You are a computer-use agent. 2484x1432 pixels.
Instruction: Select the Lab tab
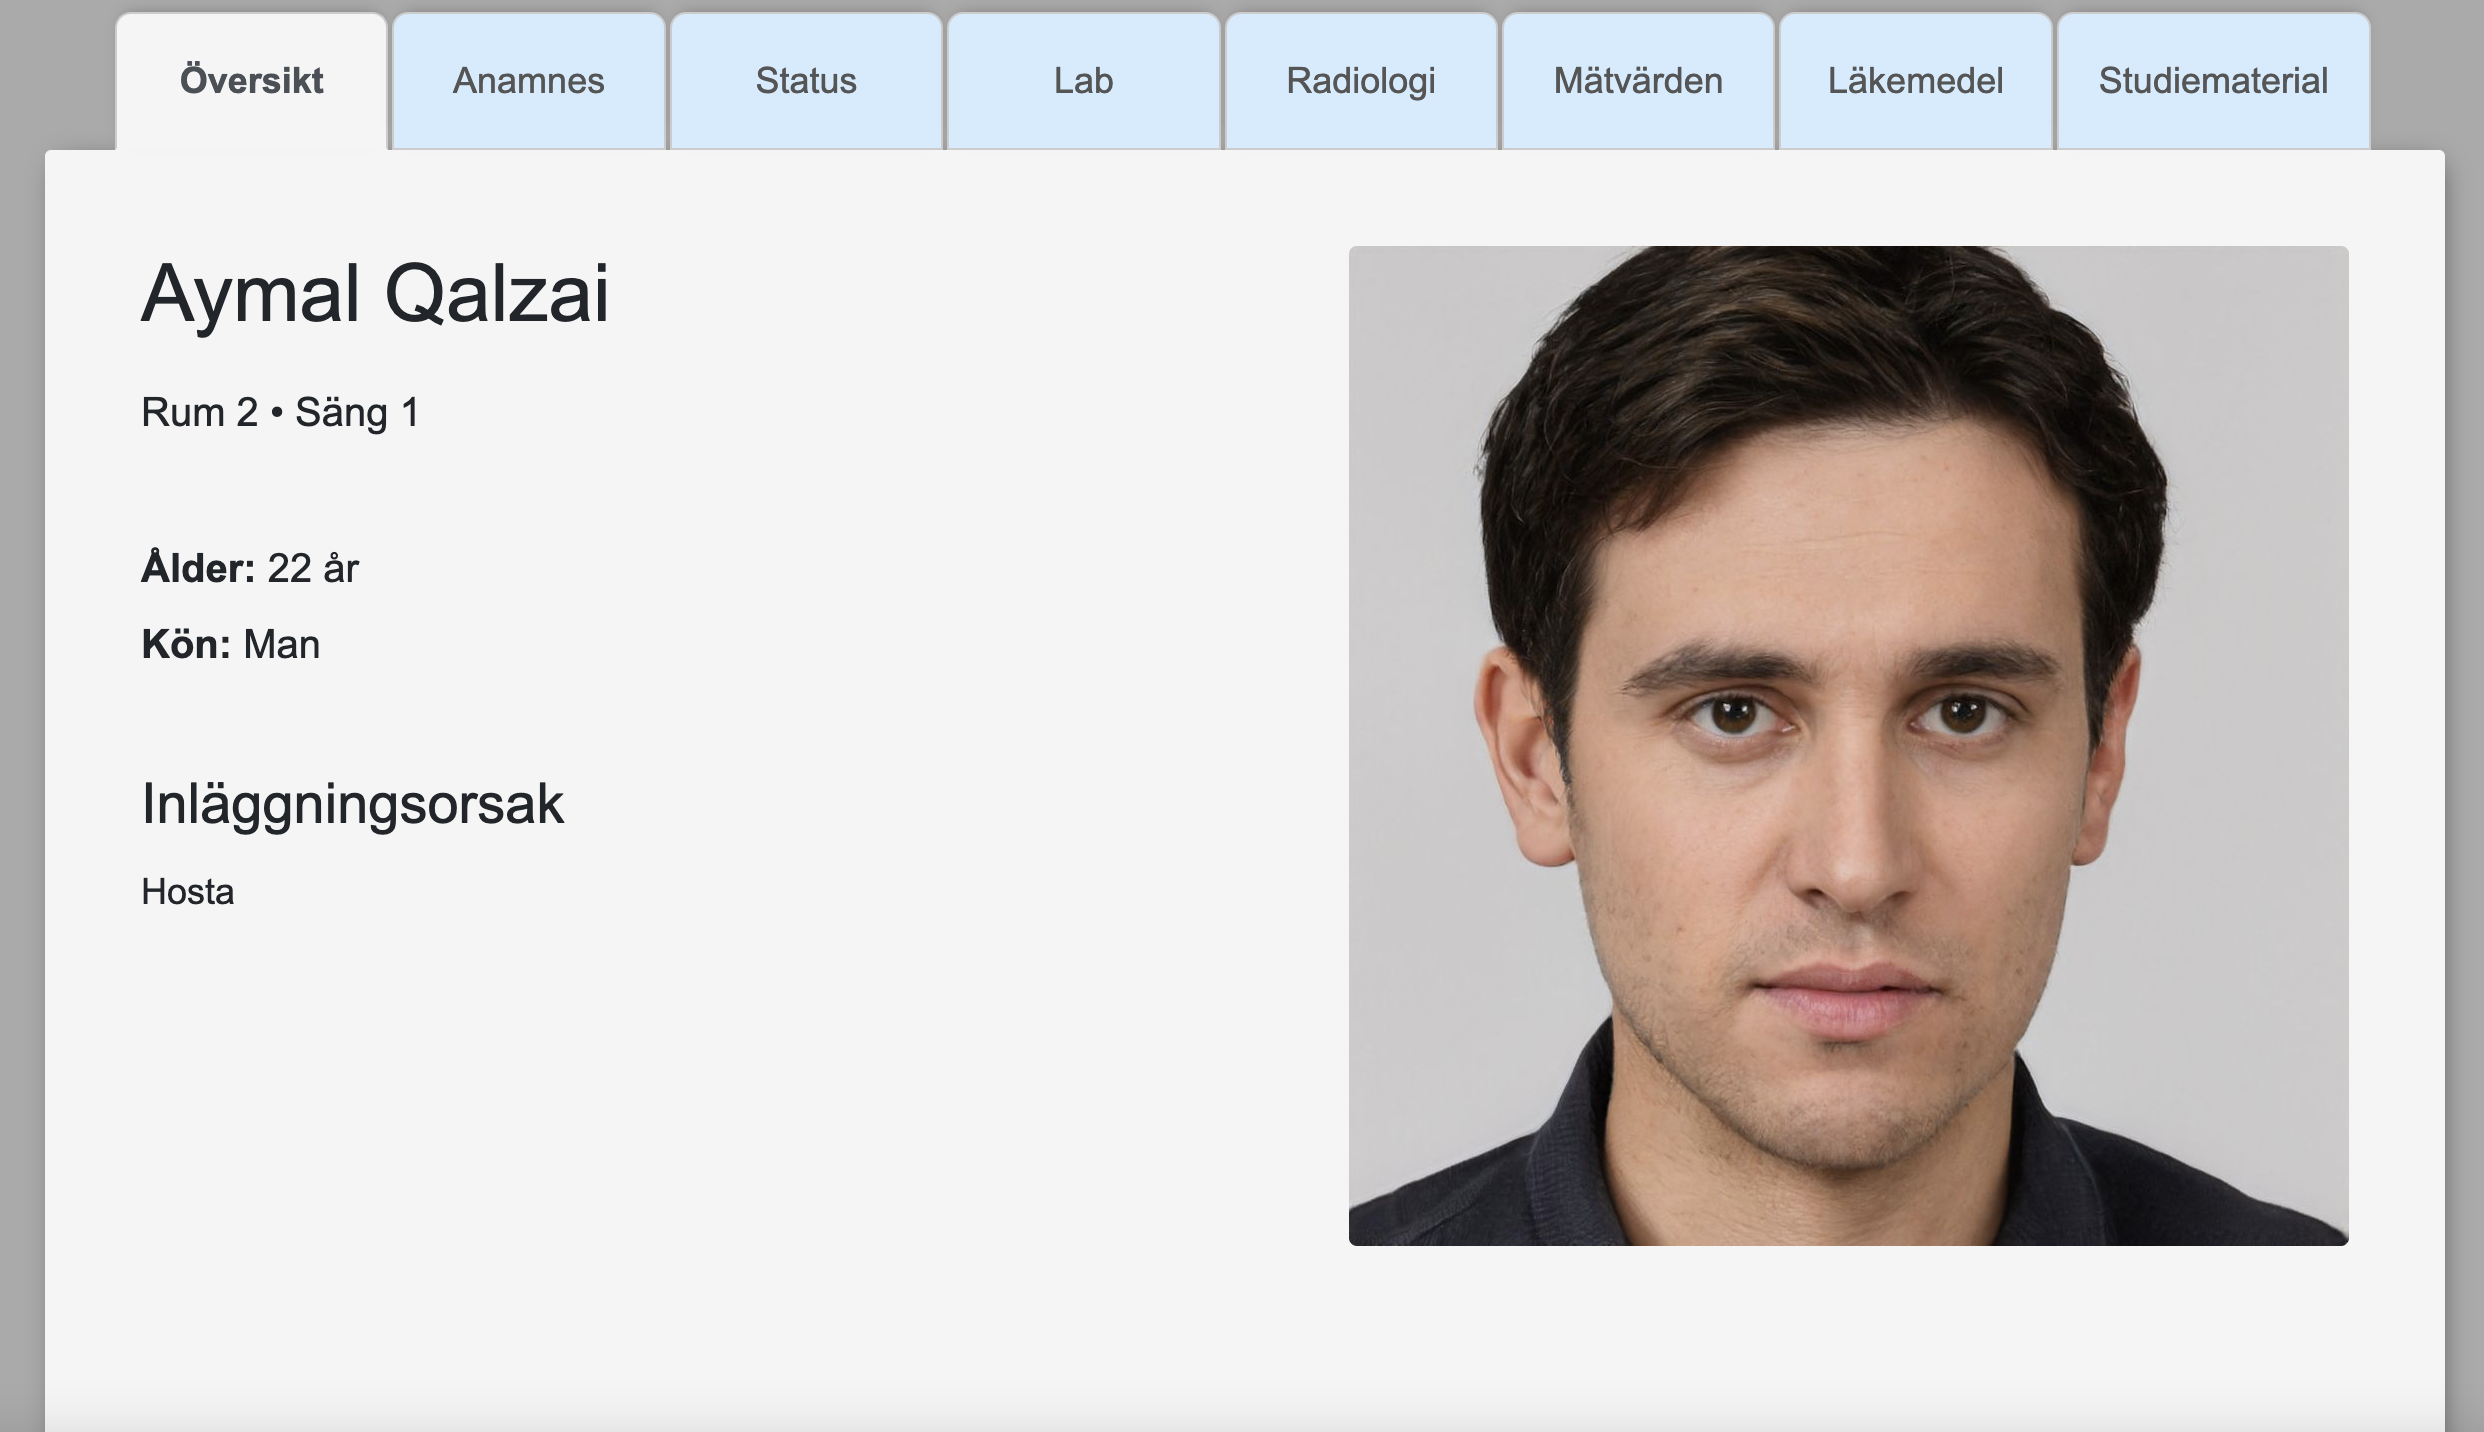(x=1083, y=81)
